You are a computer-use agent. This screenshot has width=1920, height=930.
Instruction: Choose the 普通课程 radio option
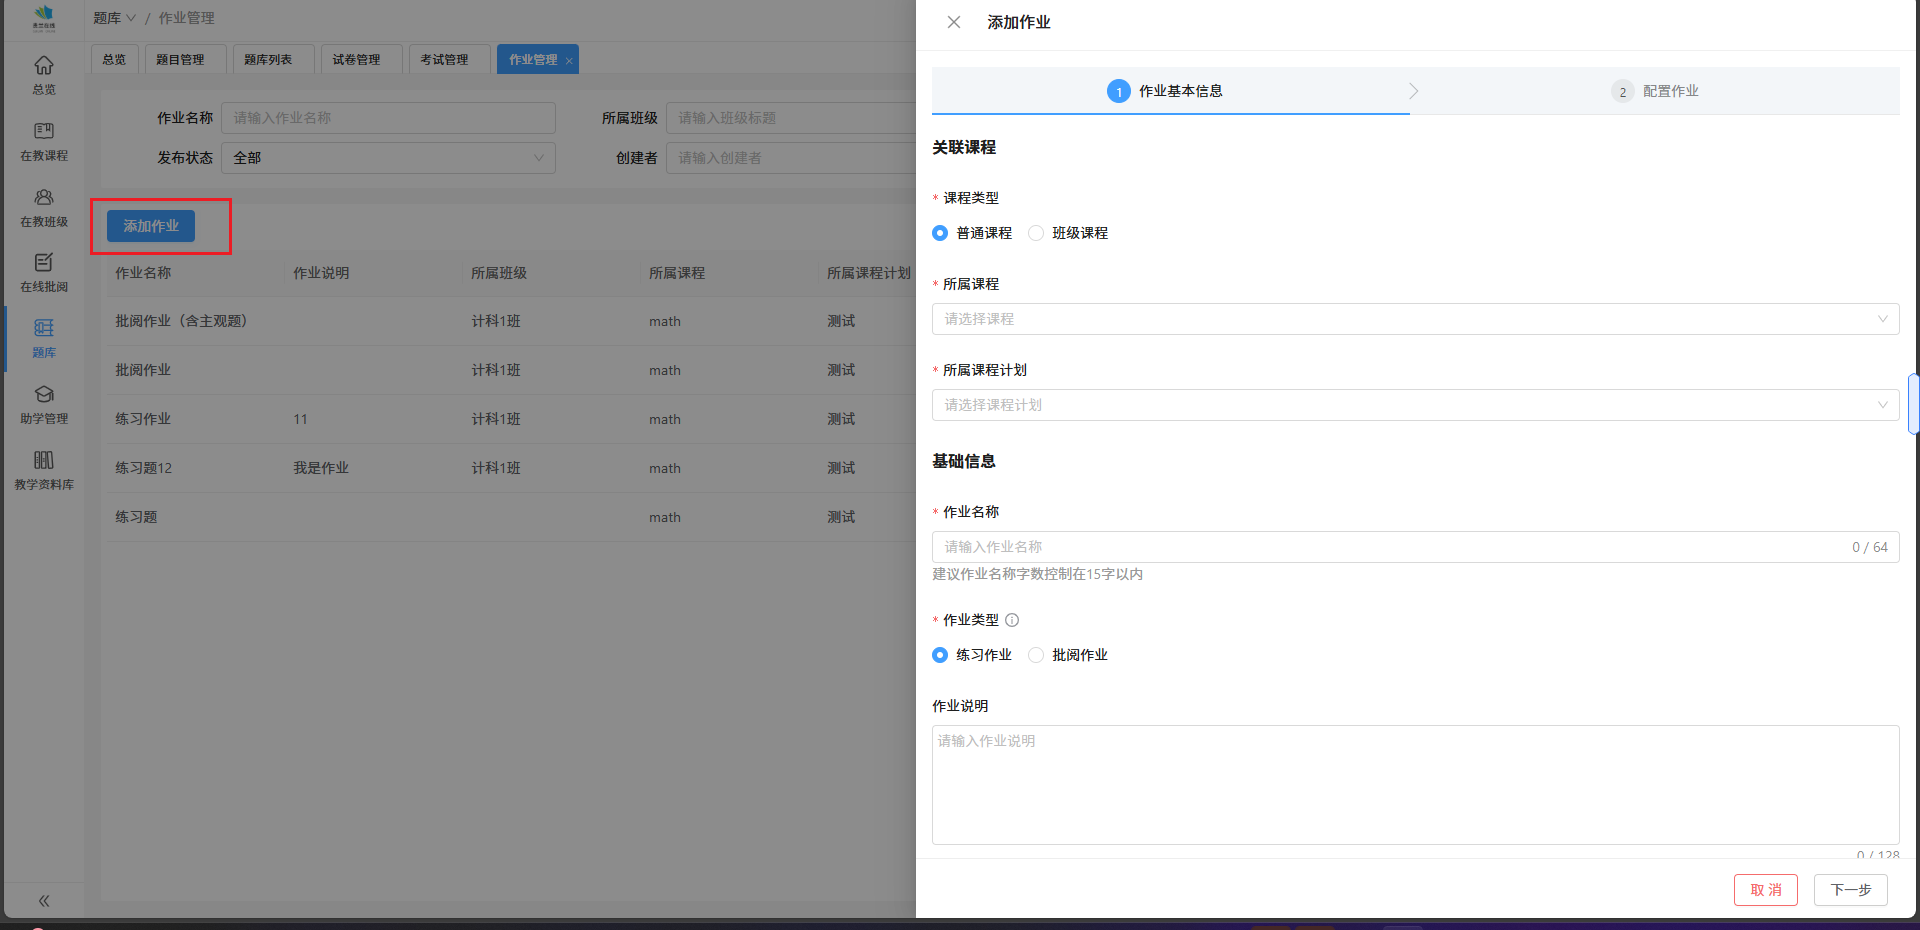[940, 233]
